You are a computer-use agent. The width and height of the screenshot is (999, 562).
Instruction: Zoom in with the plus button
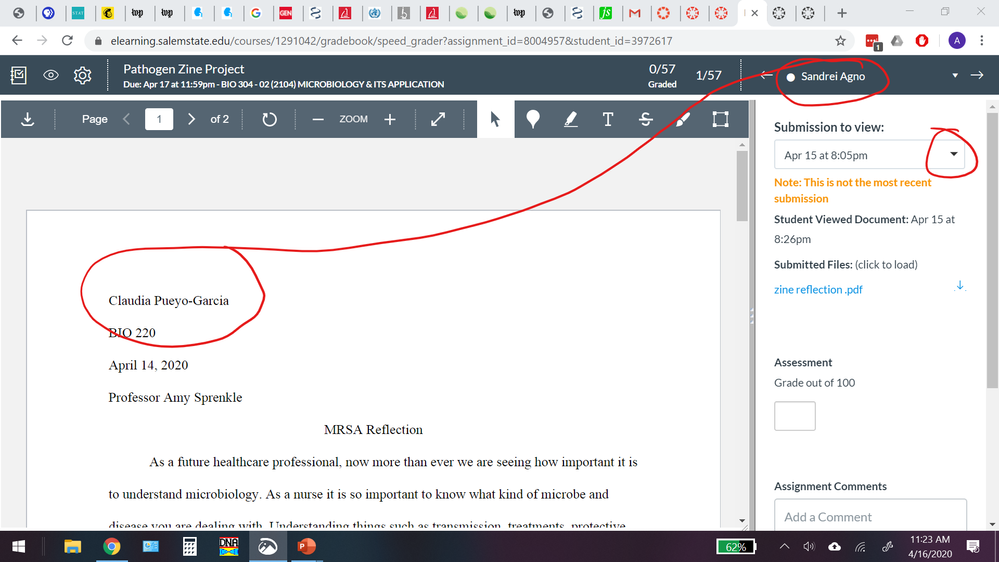390,119
